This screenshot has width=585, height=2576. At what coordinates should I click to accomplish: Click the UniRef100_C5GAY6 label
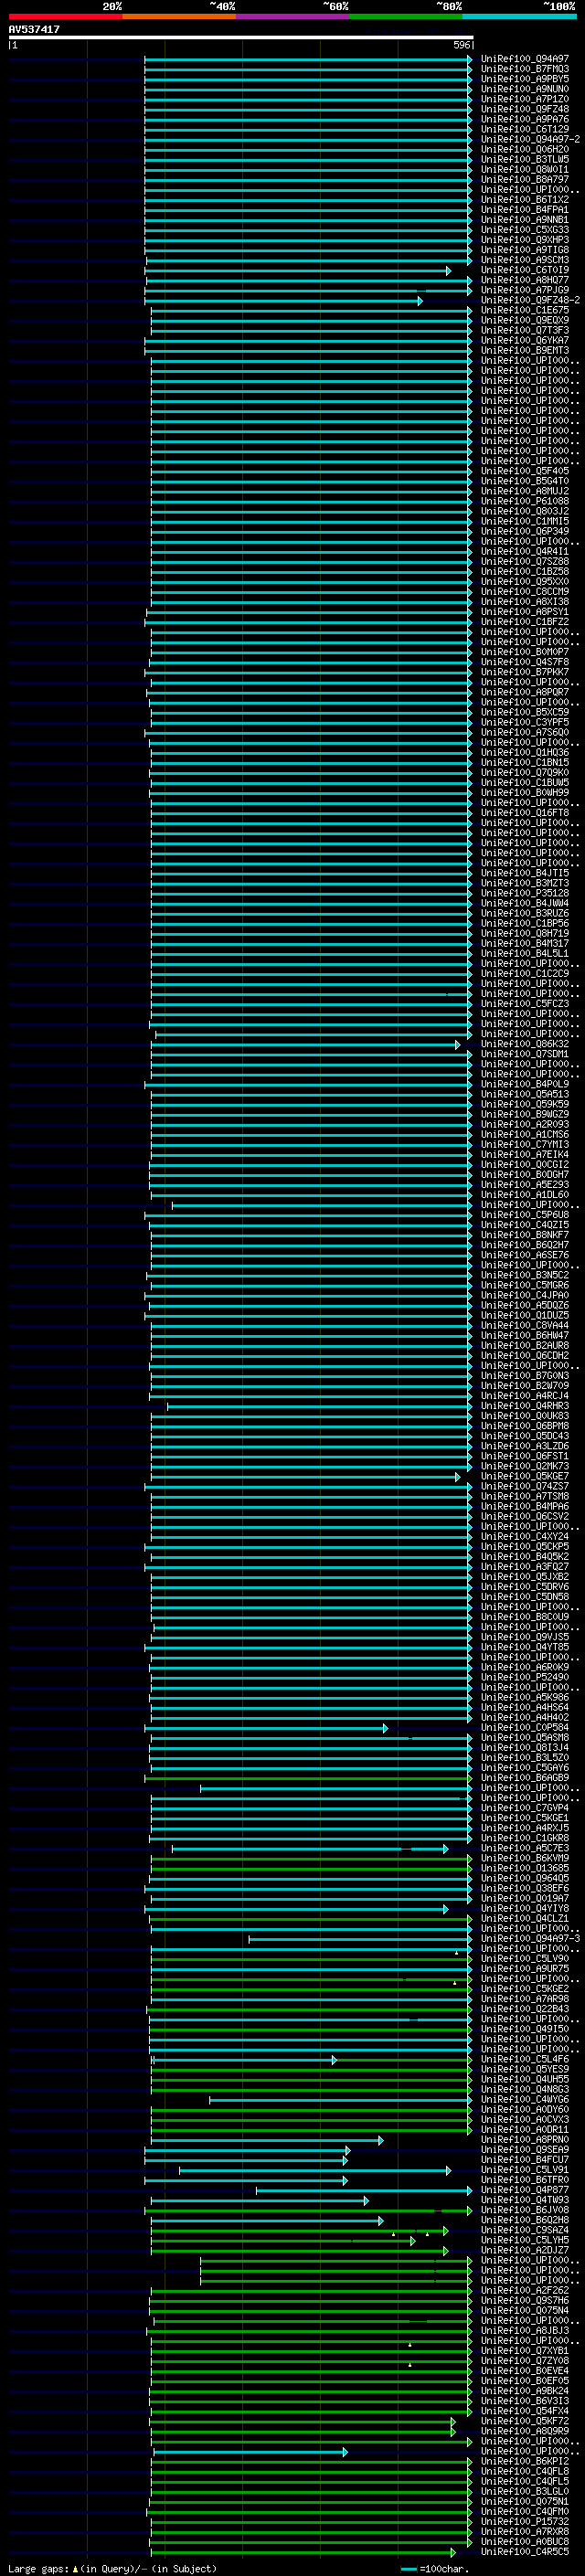pyautogui.click(x=525, y=1767)
